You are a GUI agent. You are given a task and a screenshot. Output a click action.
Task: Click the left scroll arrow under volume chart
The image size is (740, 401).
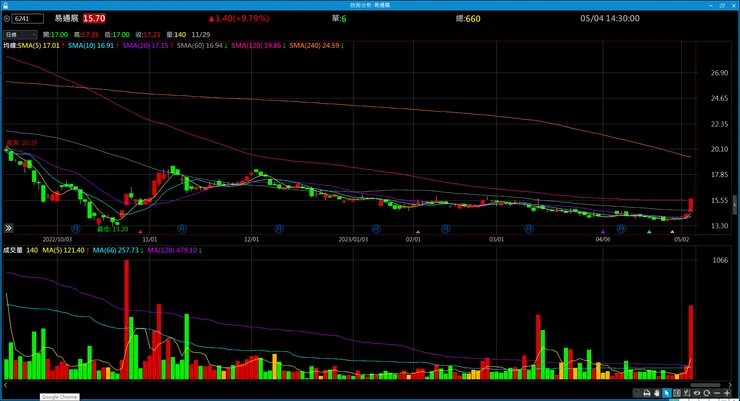tap(6, 385)
